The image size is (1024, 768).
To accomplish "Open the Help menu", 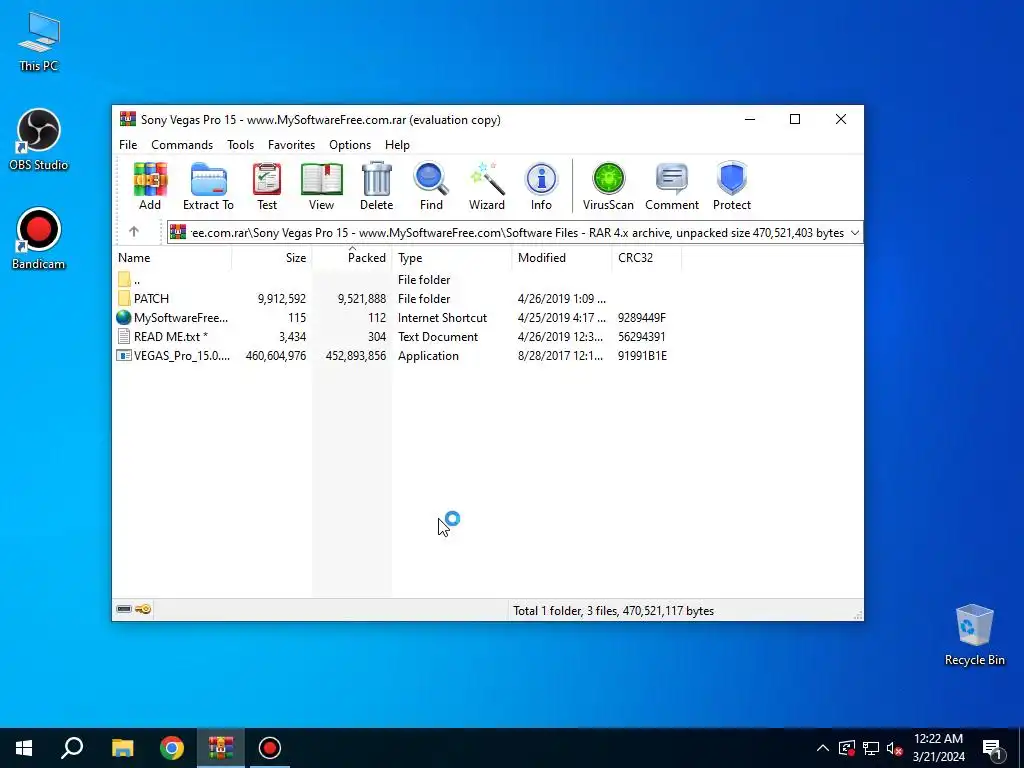I will [x=397, y=145].
